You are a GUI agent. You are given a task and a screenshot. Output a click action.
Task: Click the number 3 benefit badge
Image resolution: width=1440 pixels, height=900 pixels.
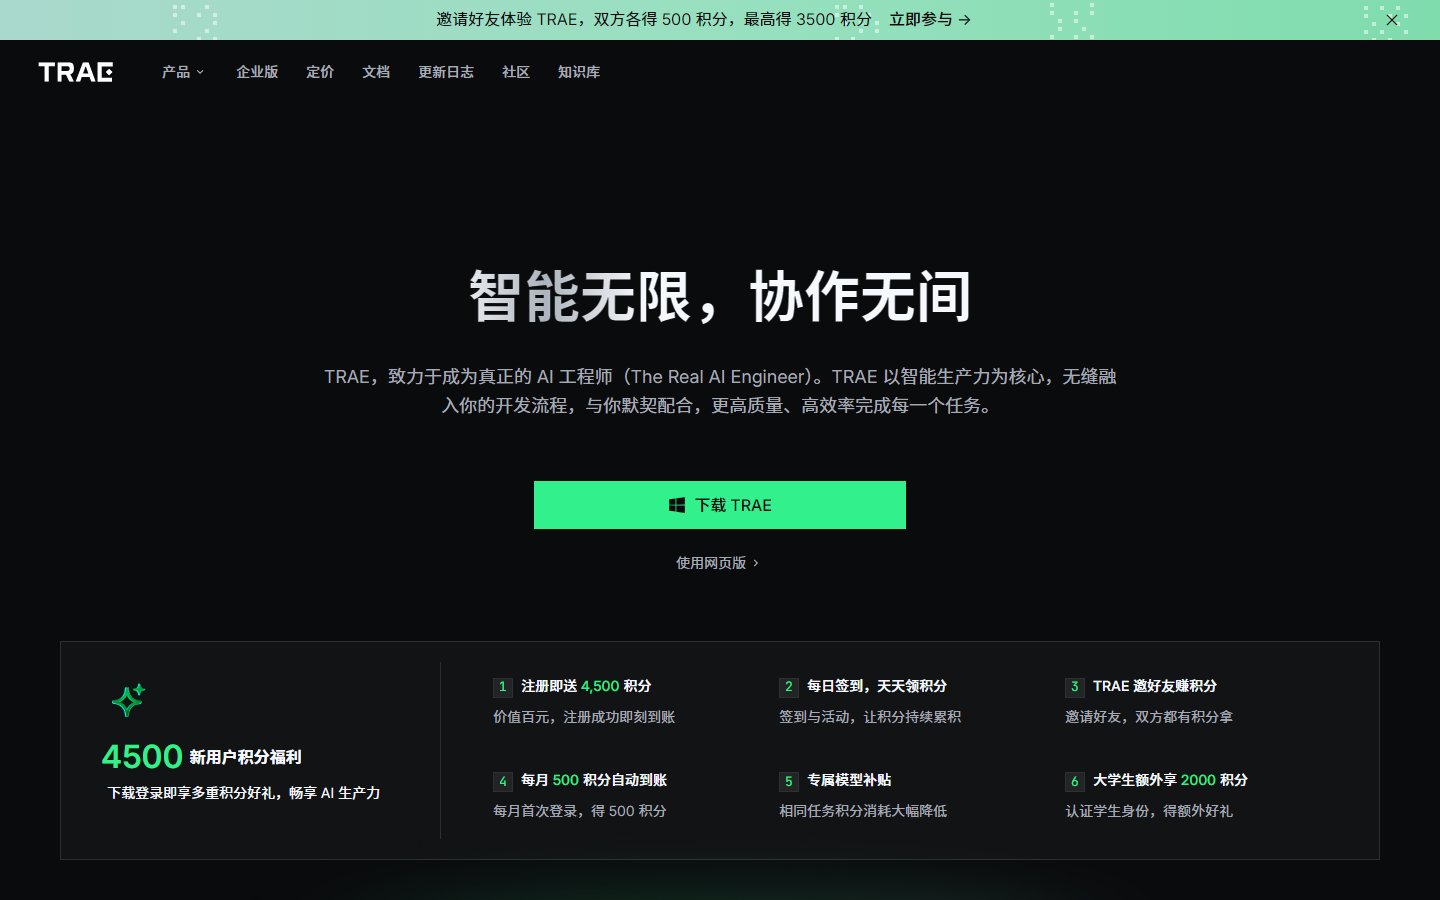click(1075, 687)
